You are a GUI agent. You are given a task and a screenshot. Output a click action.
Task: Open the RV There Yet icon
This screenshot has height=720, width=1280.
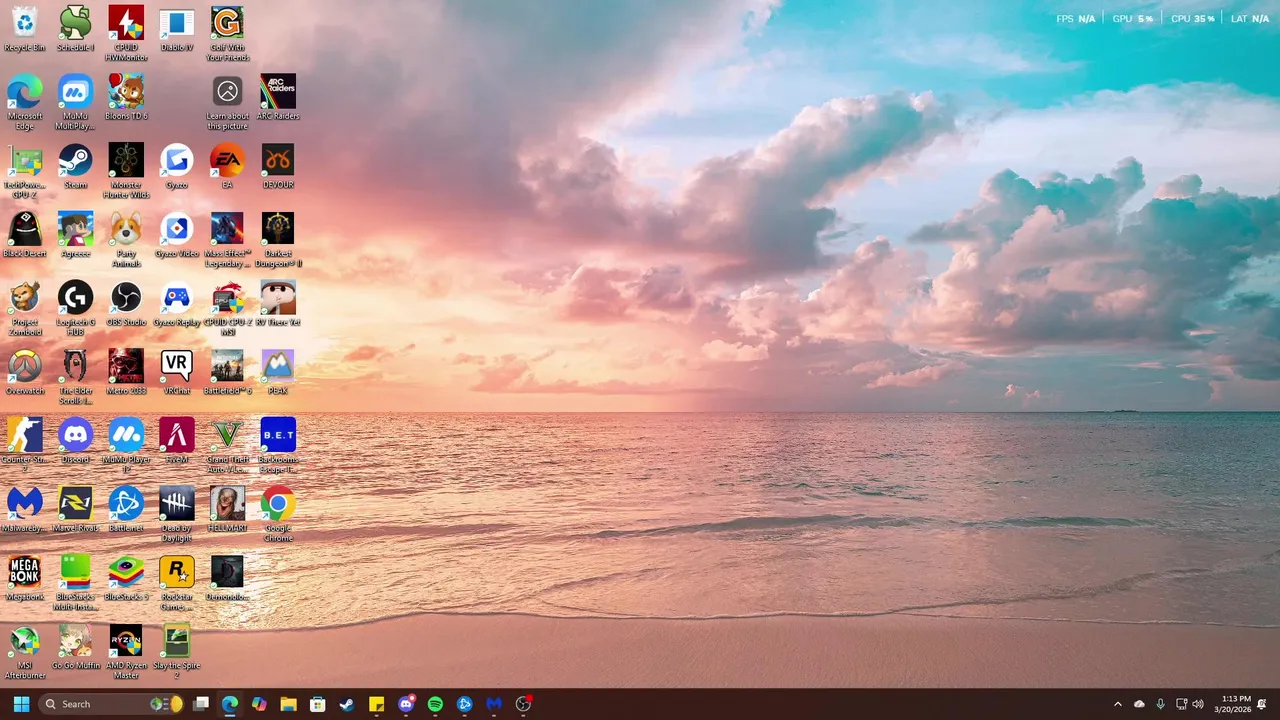pos(278,304)
